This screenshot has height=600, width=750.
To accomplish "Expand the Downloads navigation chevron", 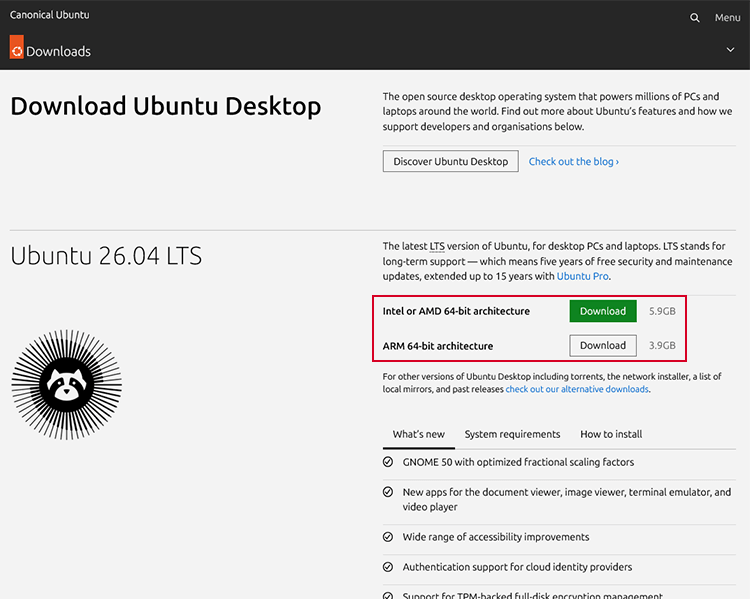I will coord(730,50).
